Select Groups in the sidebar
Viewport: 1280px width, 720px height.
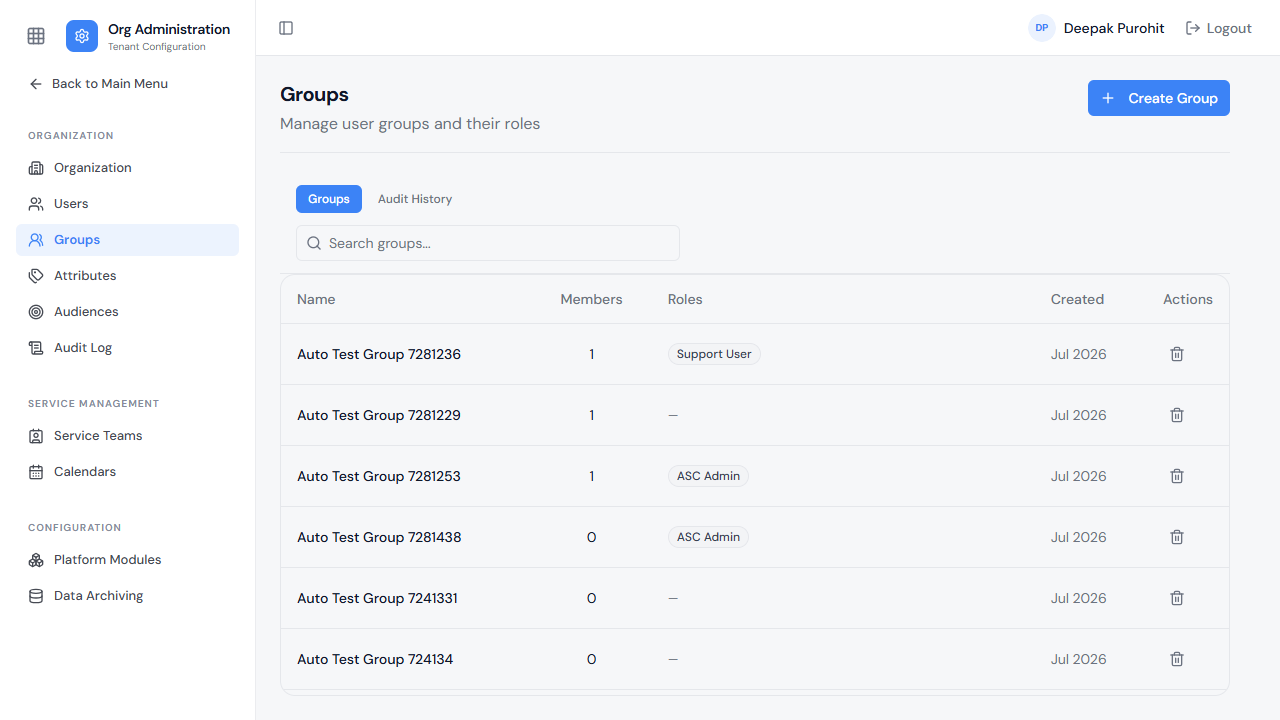127,240
